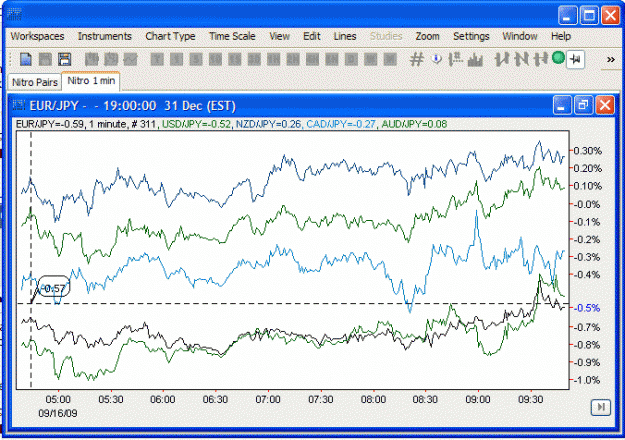Image resolution: width=625 pixels, height=440 pixels.
Task: Open the Window menu
Action: tap(520, 36)
